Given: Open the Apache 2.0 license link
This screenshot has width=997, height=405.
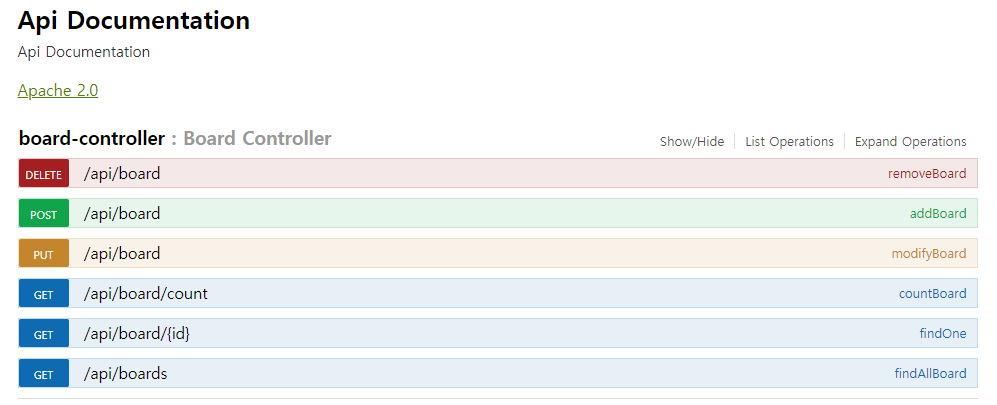Looking at the screenshot, I should tap(58, 90).
